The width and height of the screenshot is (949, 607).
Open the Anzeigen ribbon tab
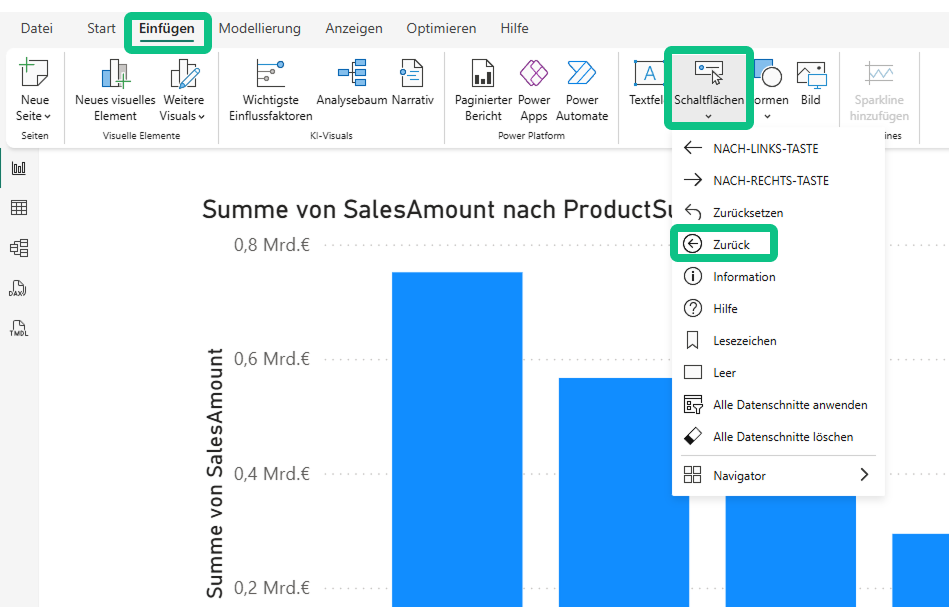(354, 28)
